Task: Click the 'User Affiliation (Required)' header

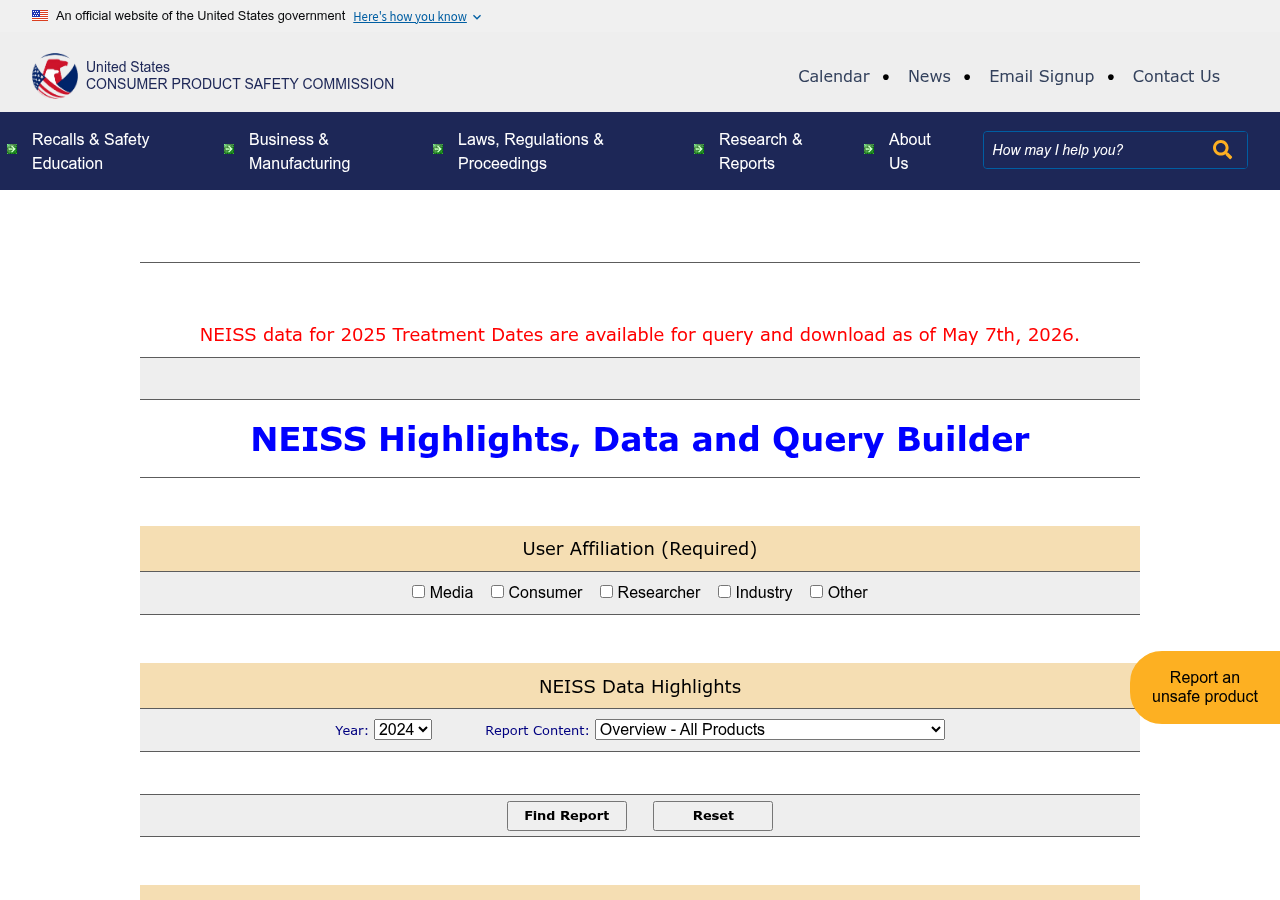Action: 640,549
